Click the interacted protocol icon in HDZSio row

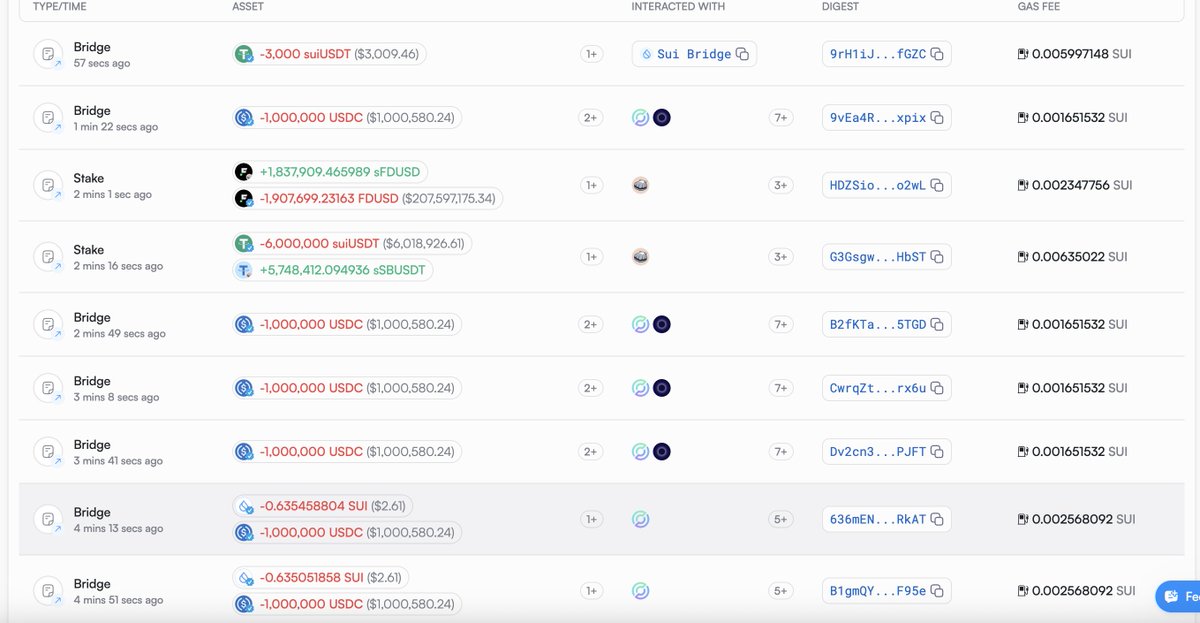click(x=641, y=185)
